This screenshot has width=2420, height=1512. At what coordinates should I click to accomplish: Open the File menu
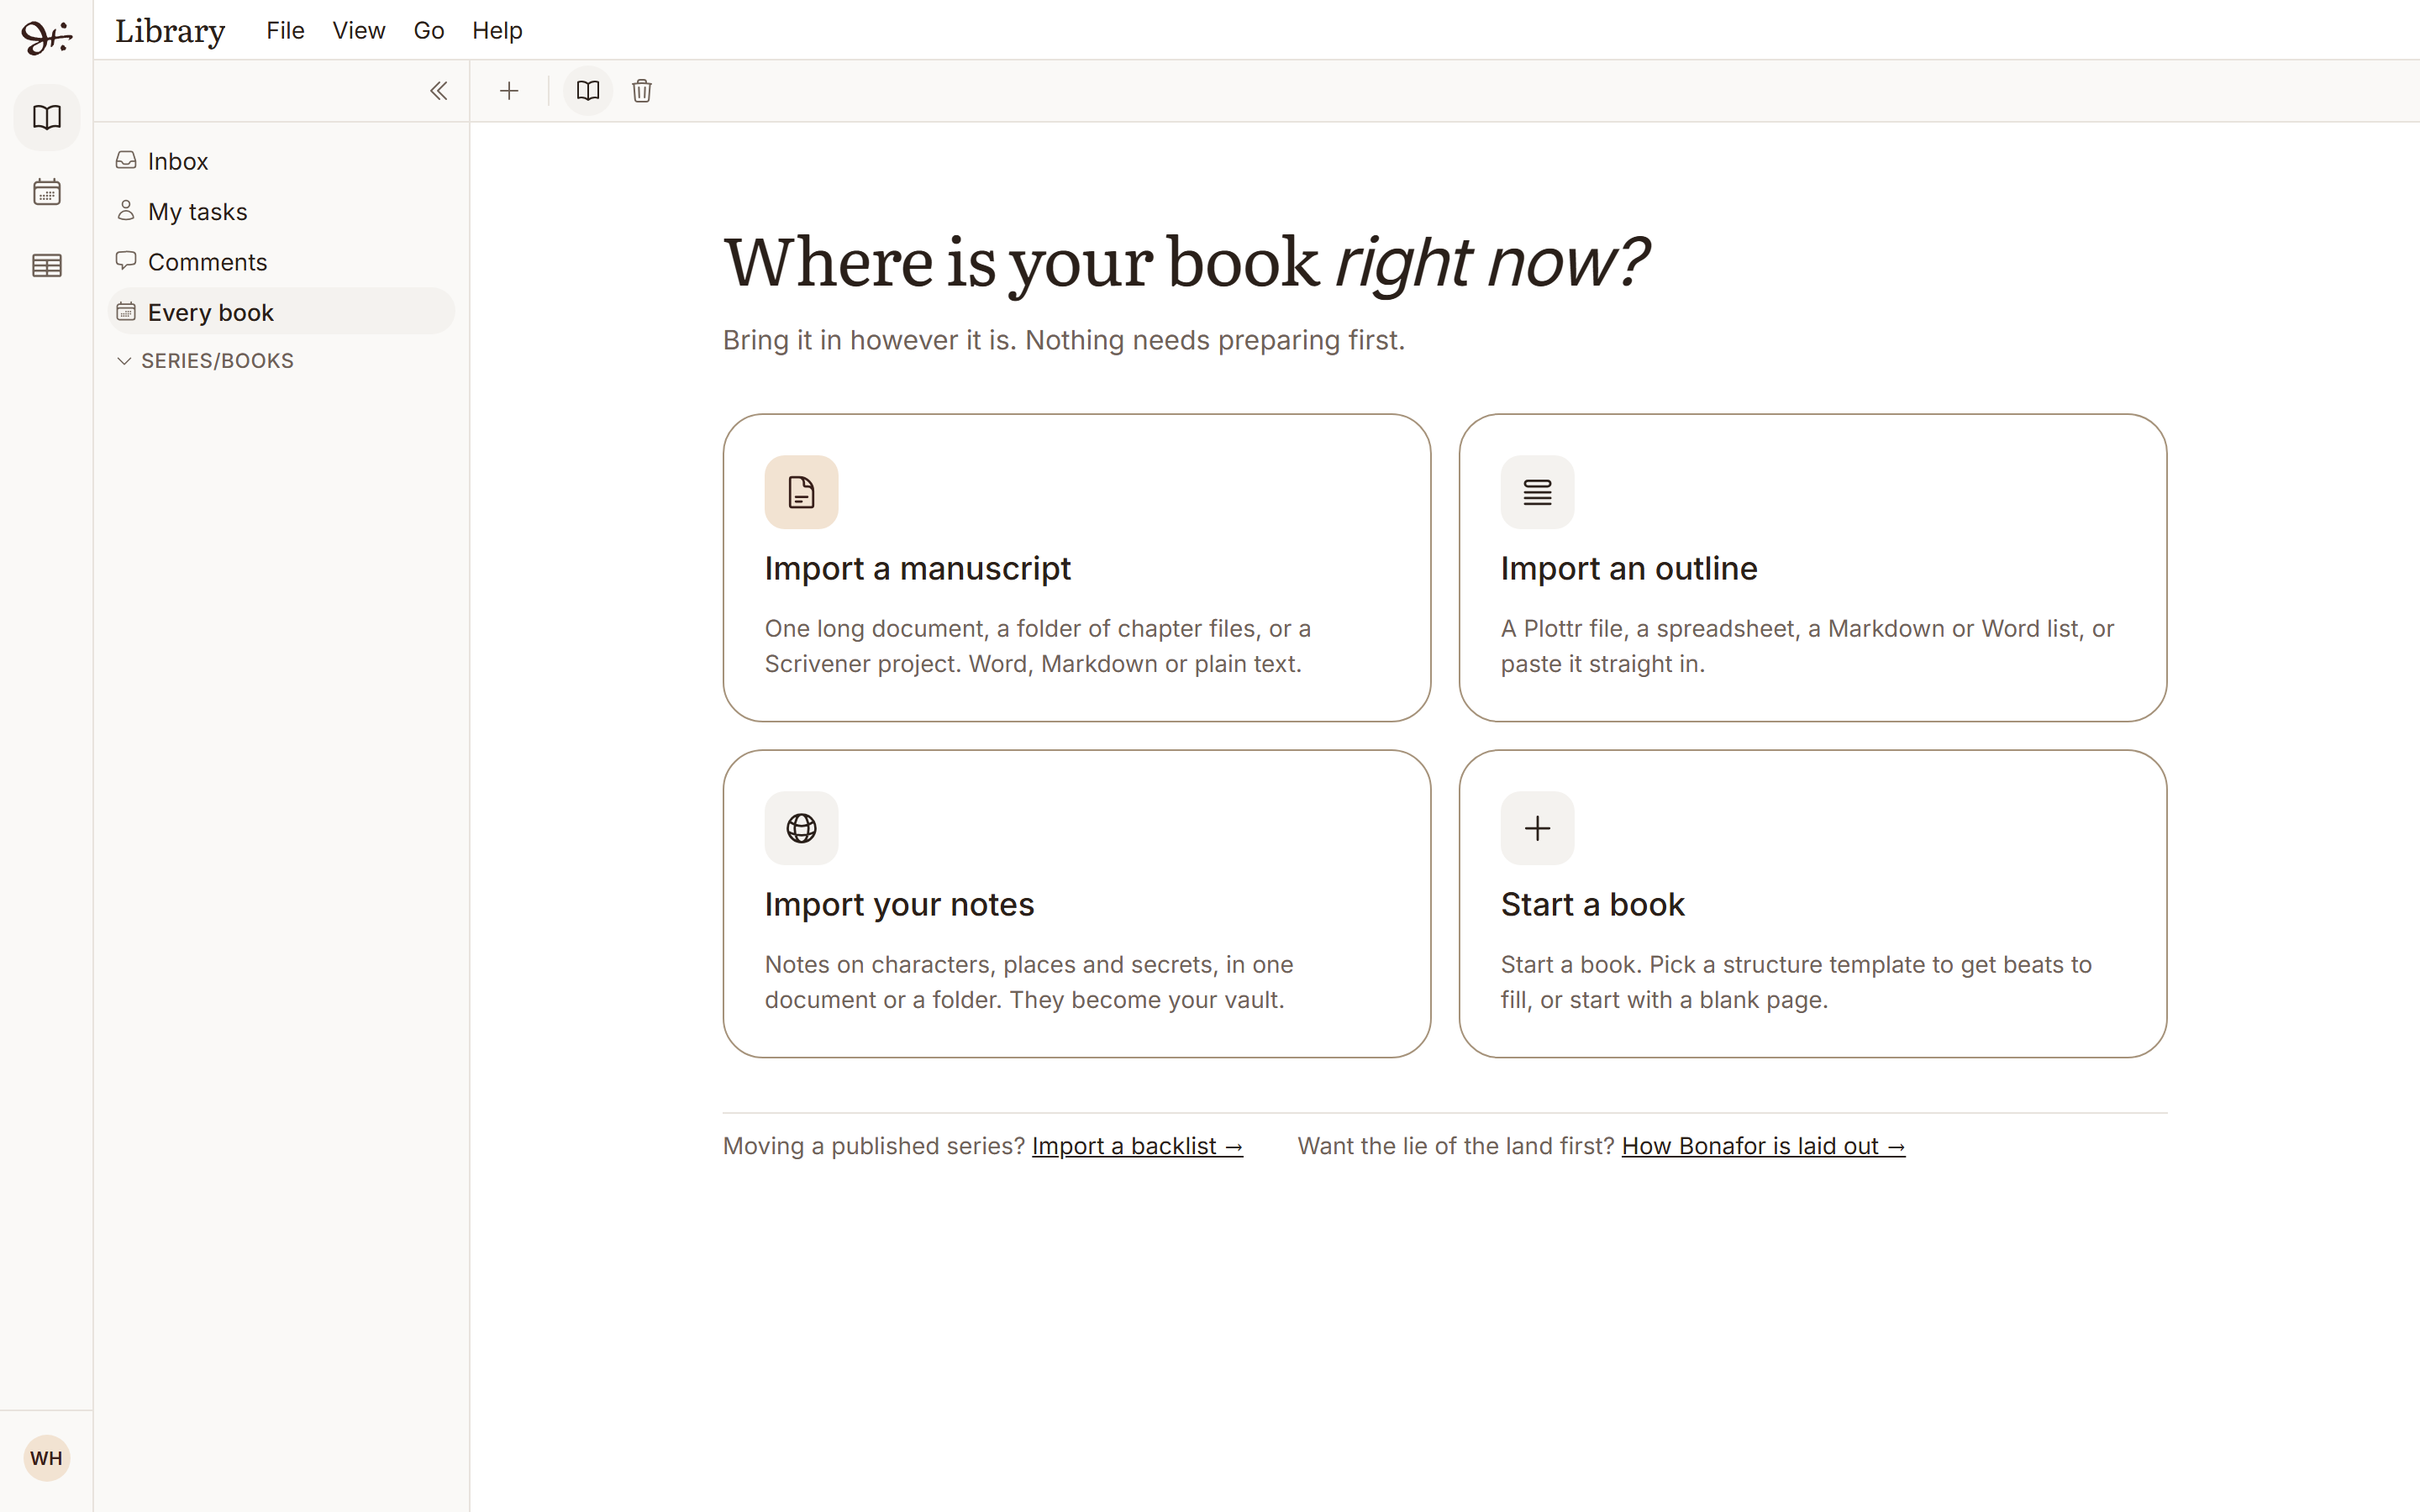coord(285,31)
